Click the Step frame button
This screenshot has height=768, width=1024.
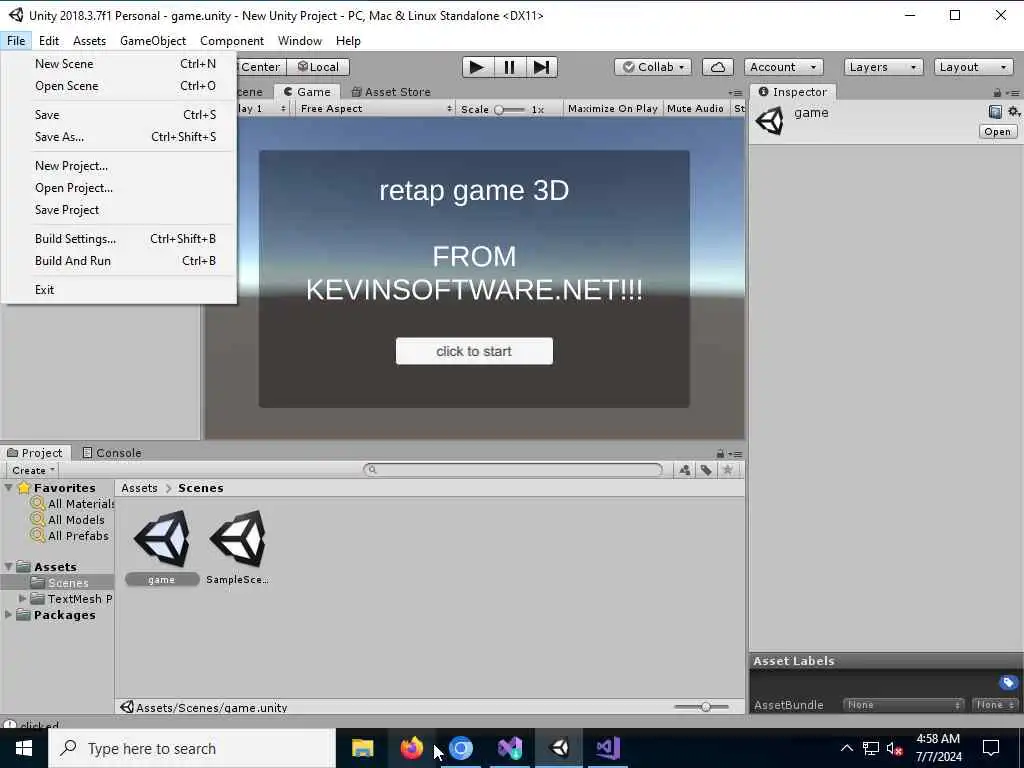click(x=541, y=67)
